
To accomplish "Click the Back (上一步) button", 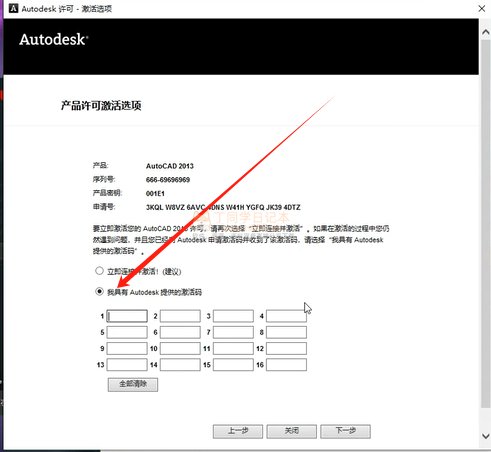I will [x=238, y=431].
